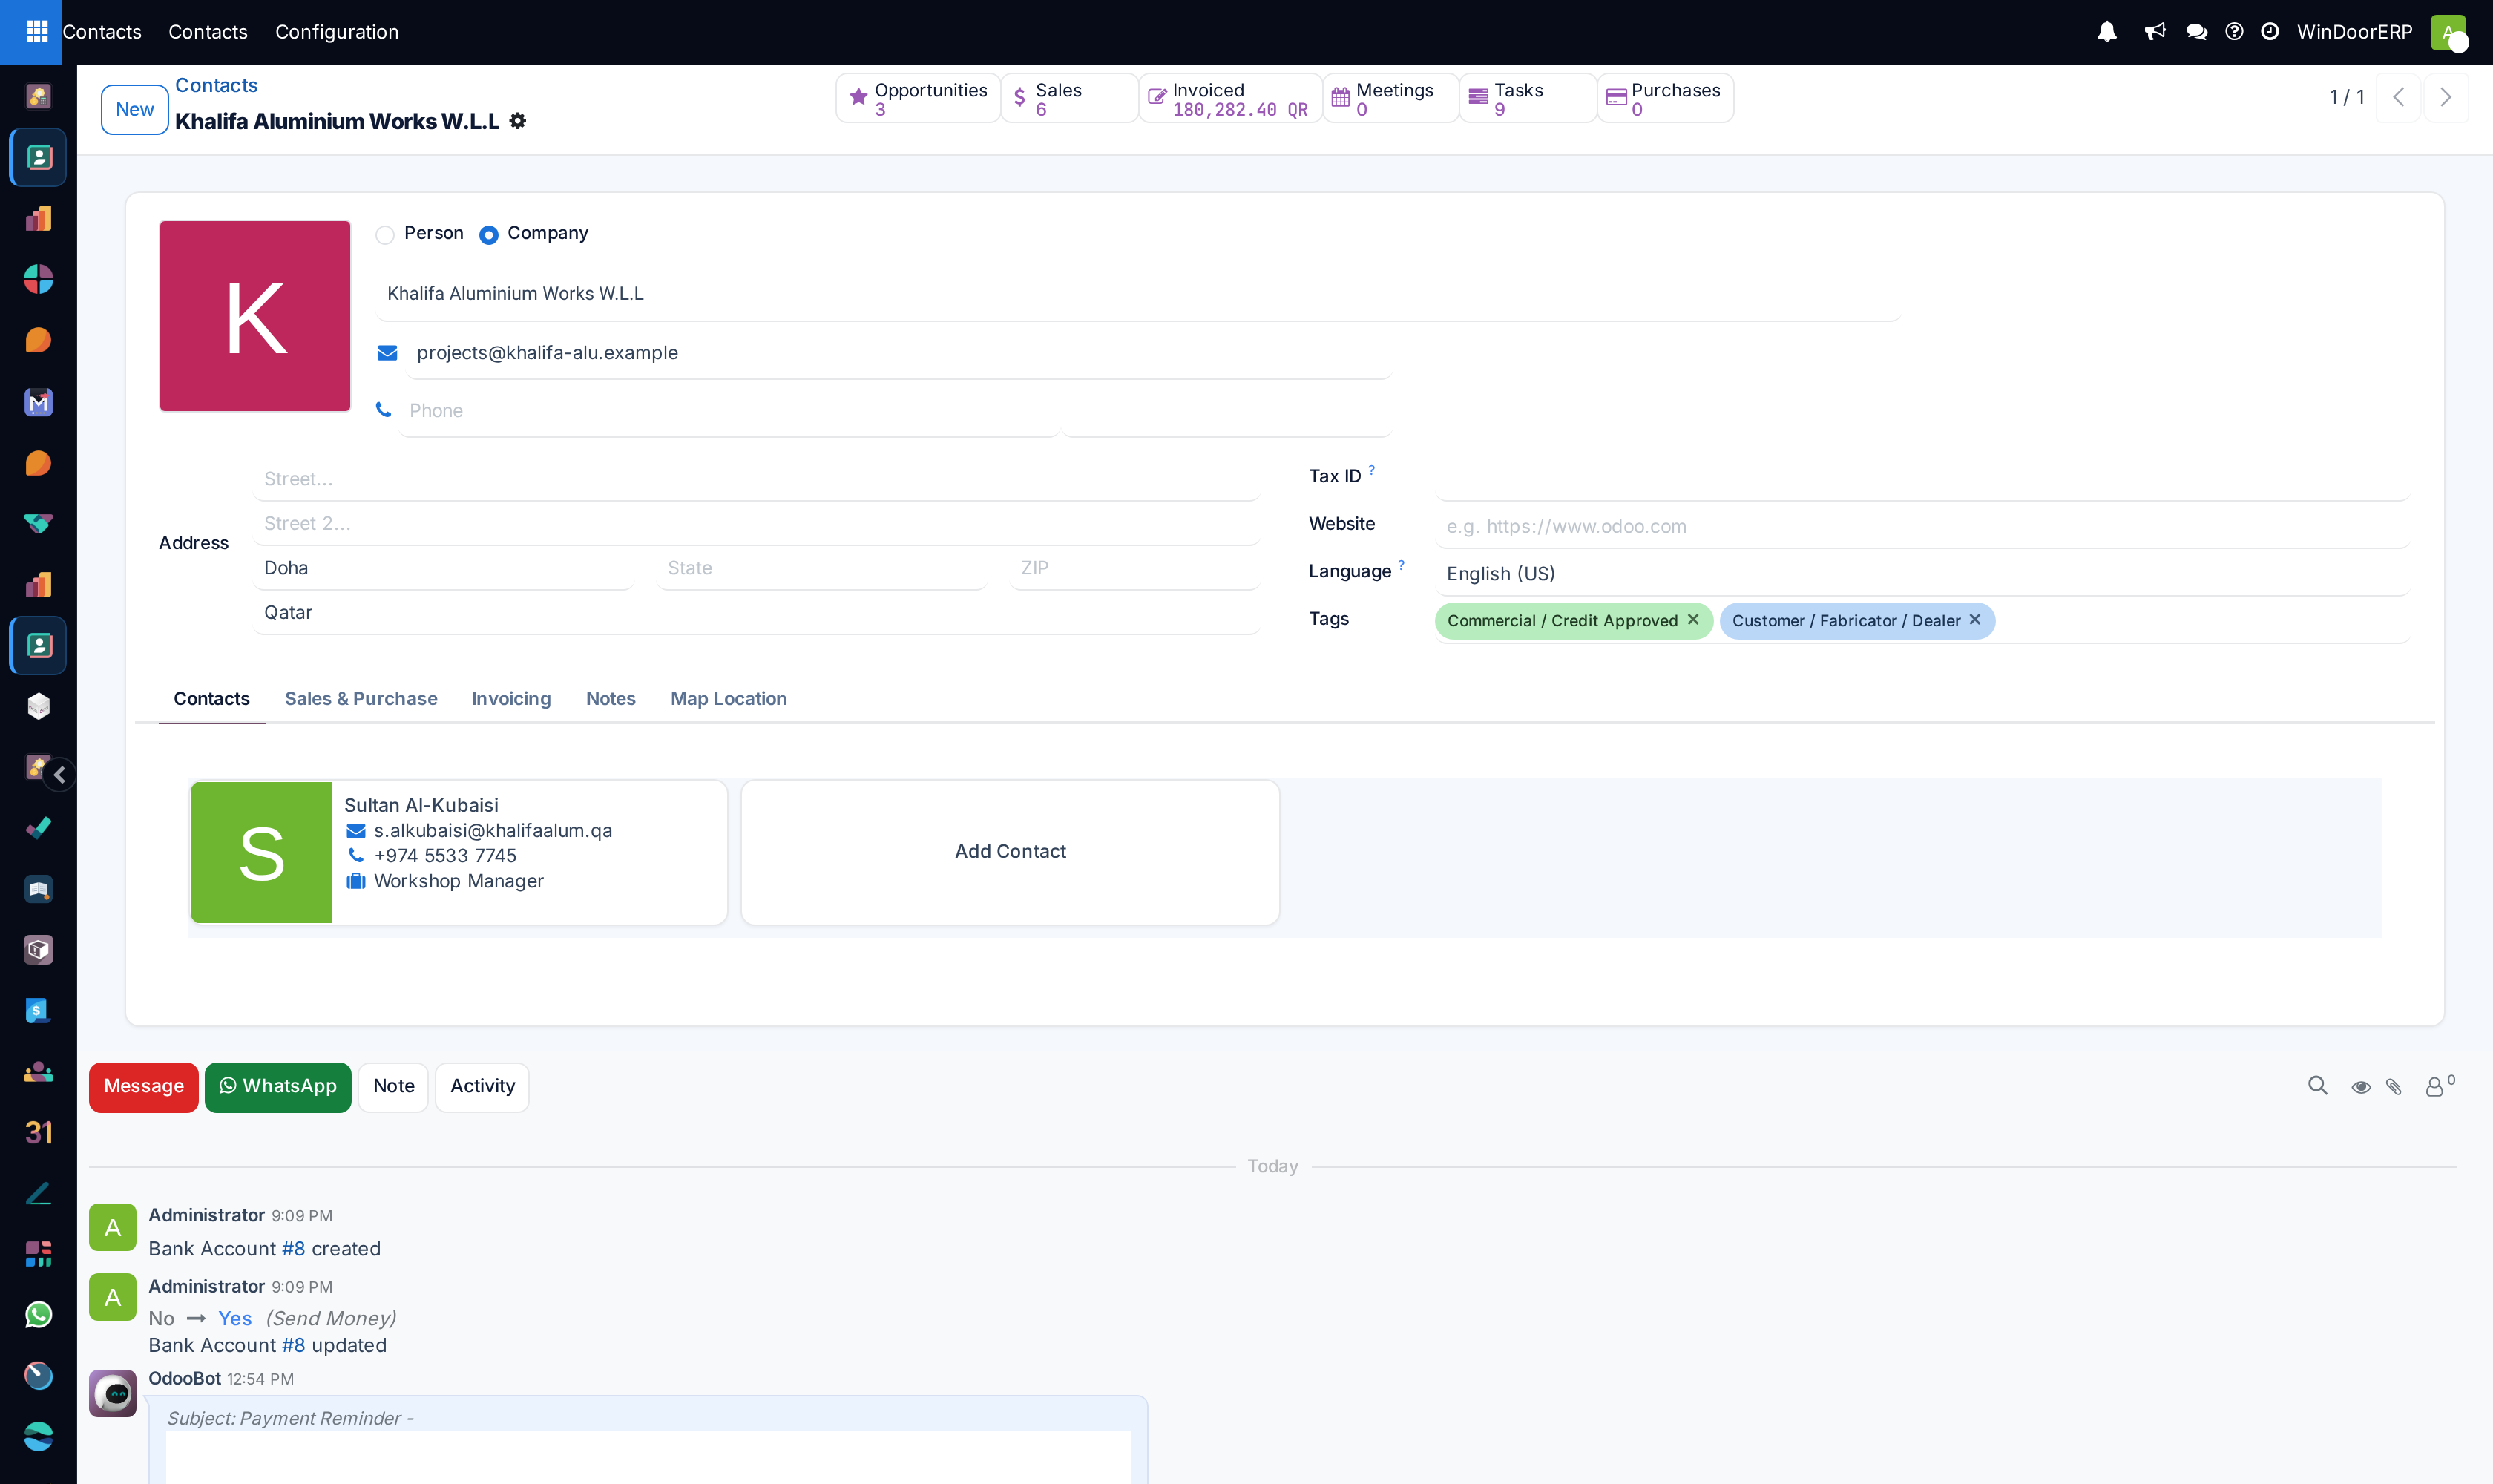The image size is (2493, 1484).
Task: Select the Contacts tab
Action: [x=212, y=698]
